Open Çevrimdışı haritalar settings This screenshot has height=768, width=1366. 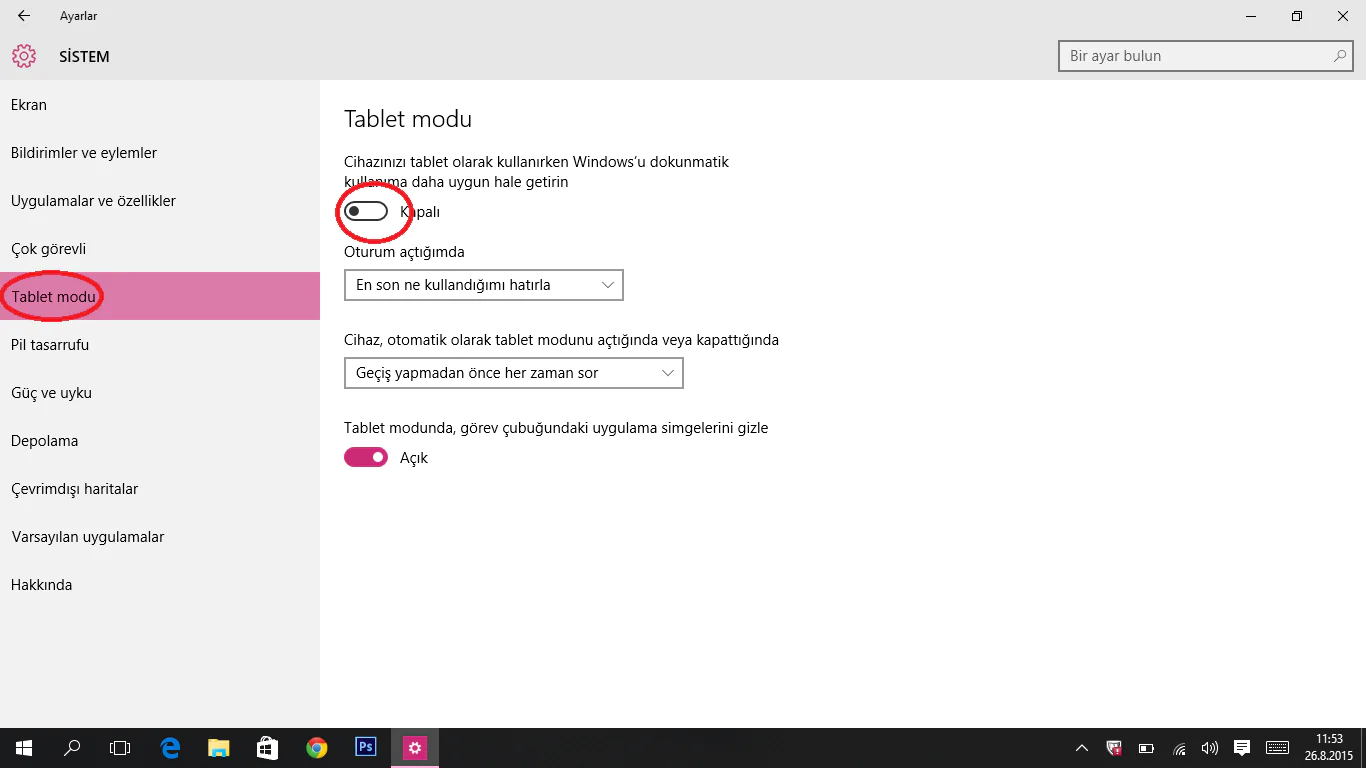coord(160,489)
